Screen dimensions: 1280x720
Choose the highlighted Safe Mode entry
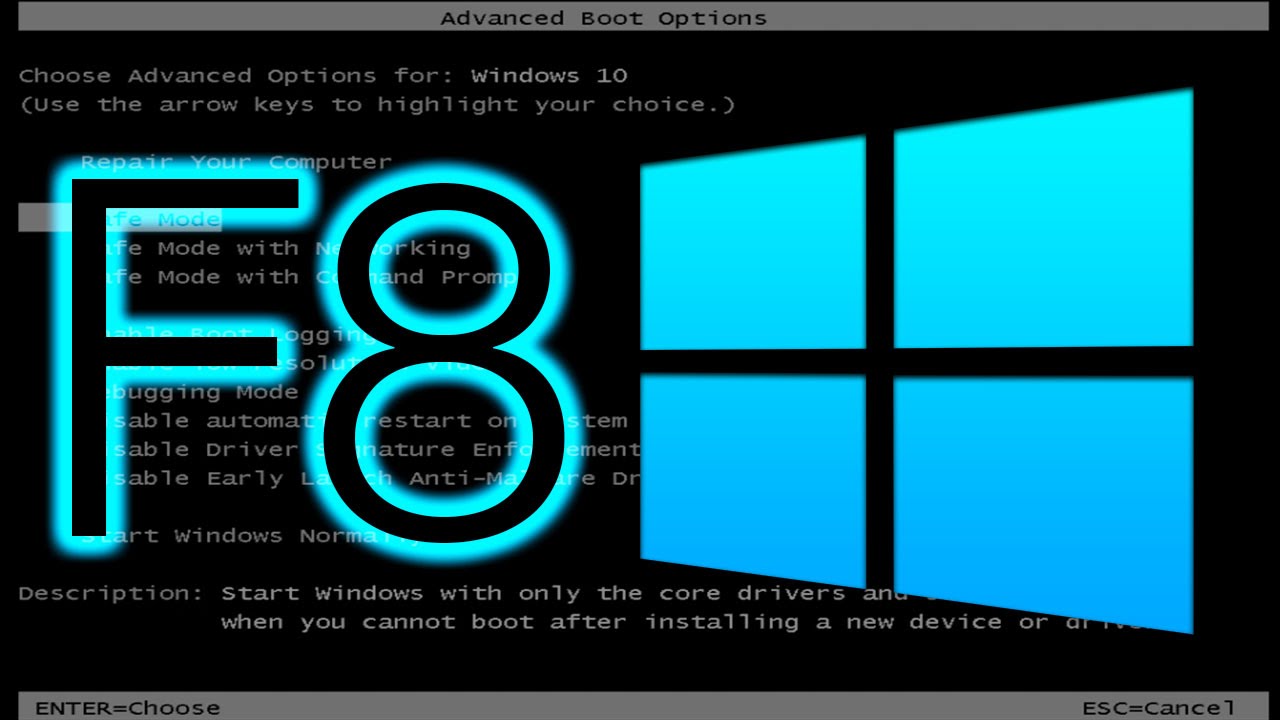tap(120, 219)
